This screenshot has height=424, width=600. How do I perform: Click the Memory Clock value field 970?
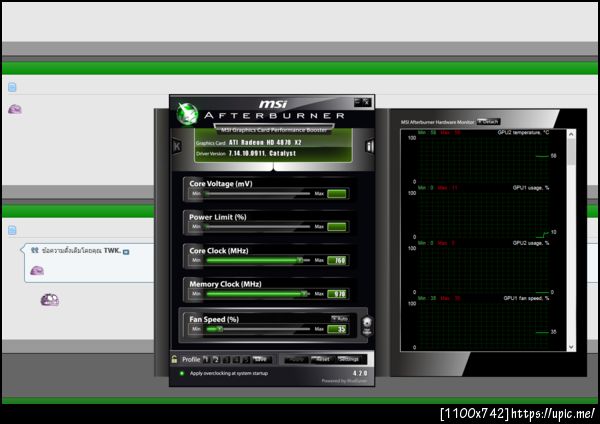[x=337, y=294]
